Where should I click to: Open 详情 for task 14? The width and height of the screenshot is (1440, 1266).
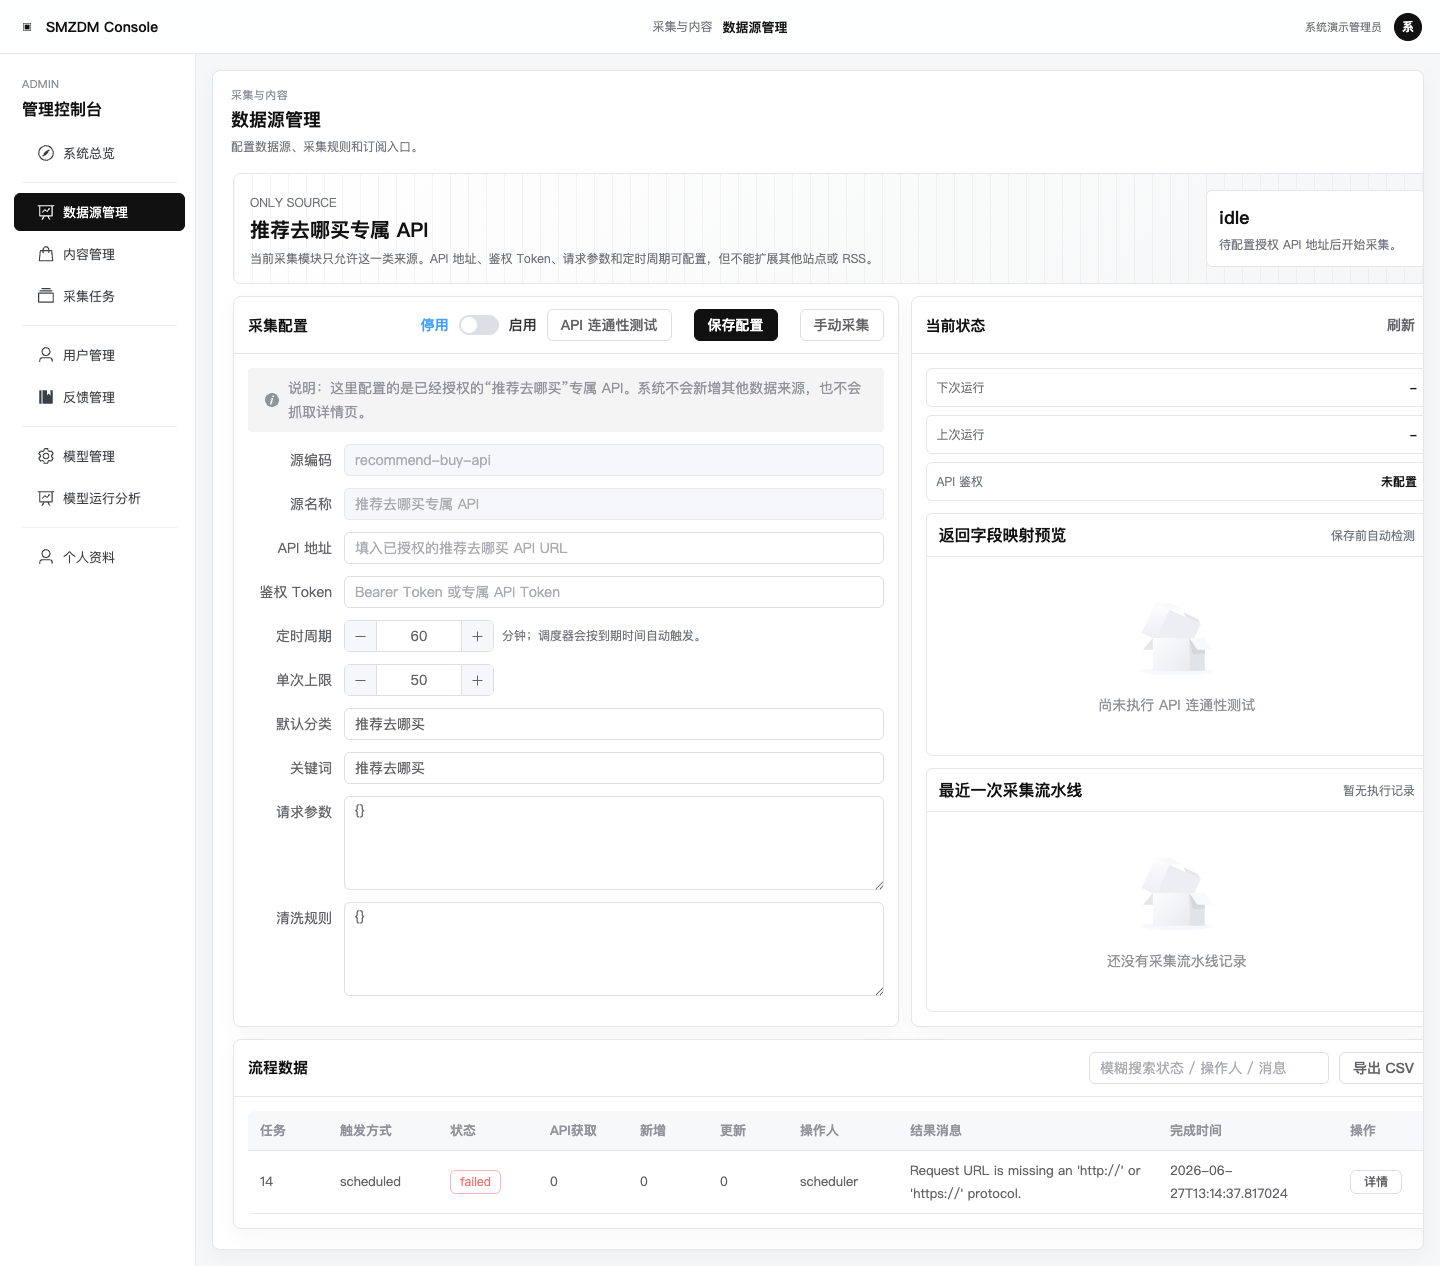pyautogui.click(x=1376, y=1182)
